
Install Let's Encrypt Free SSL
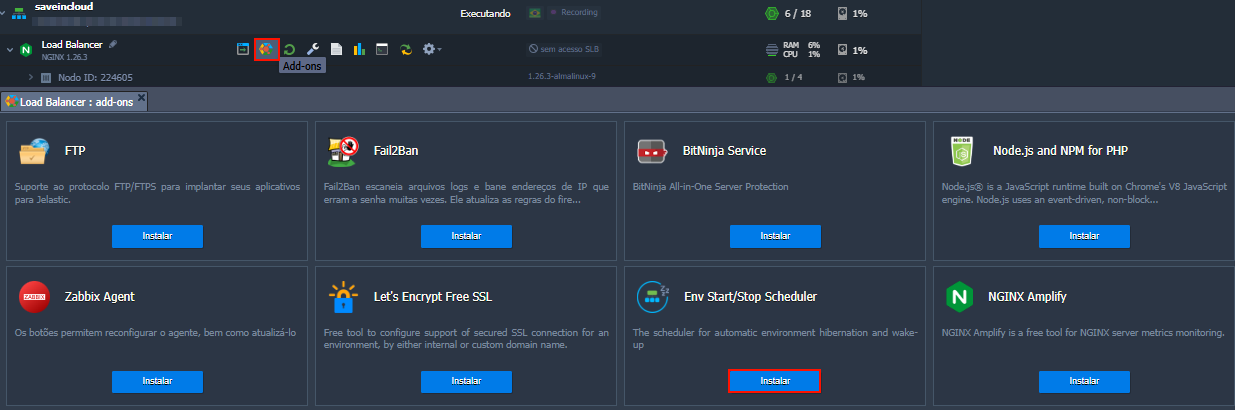pos(466,381)
